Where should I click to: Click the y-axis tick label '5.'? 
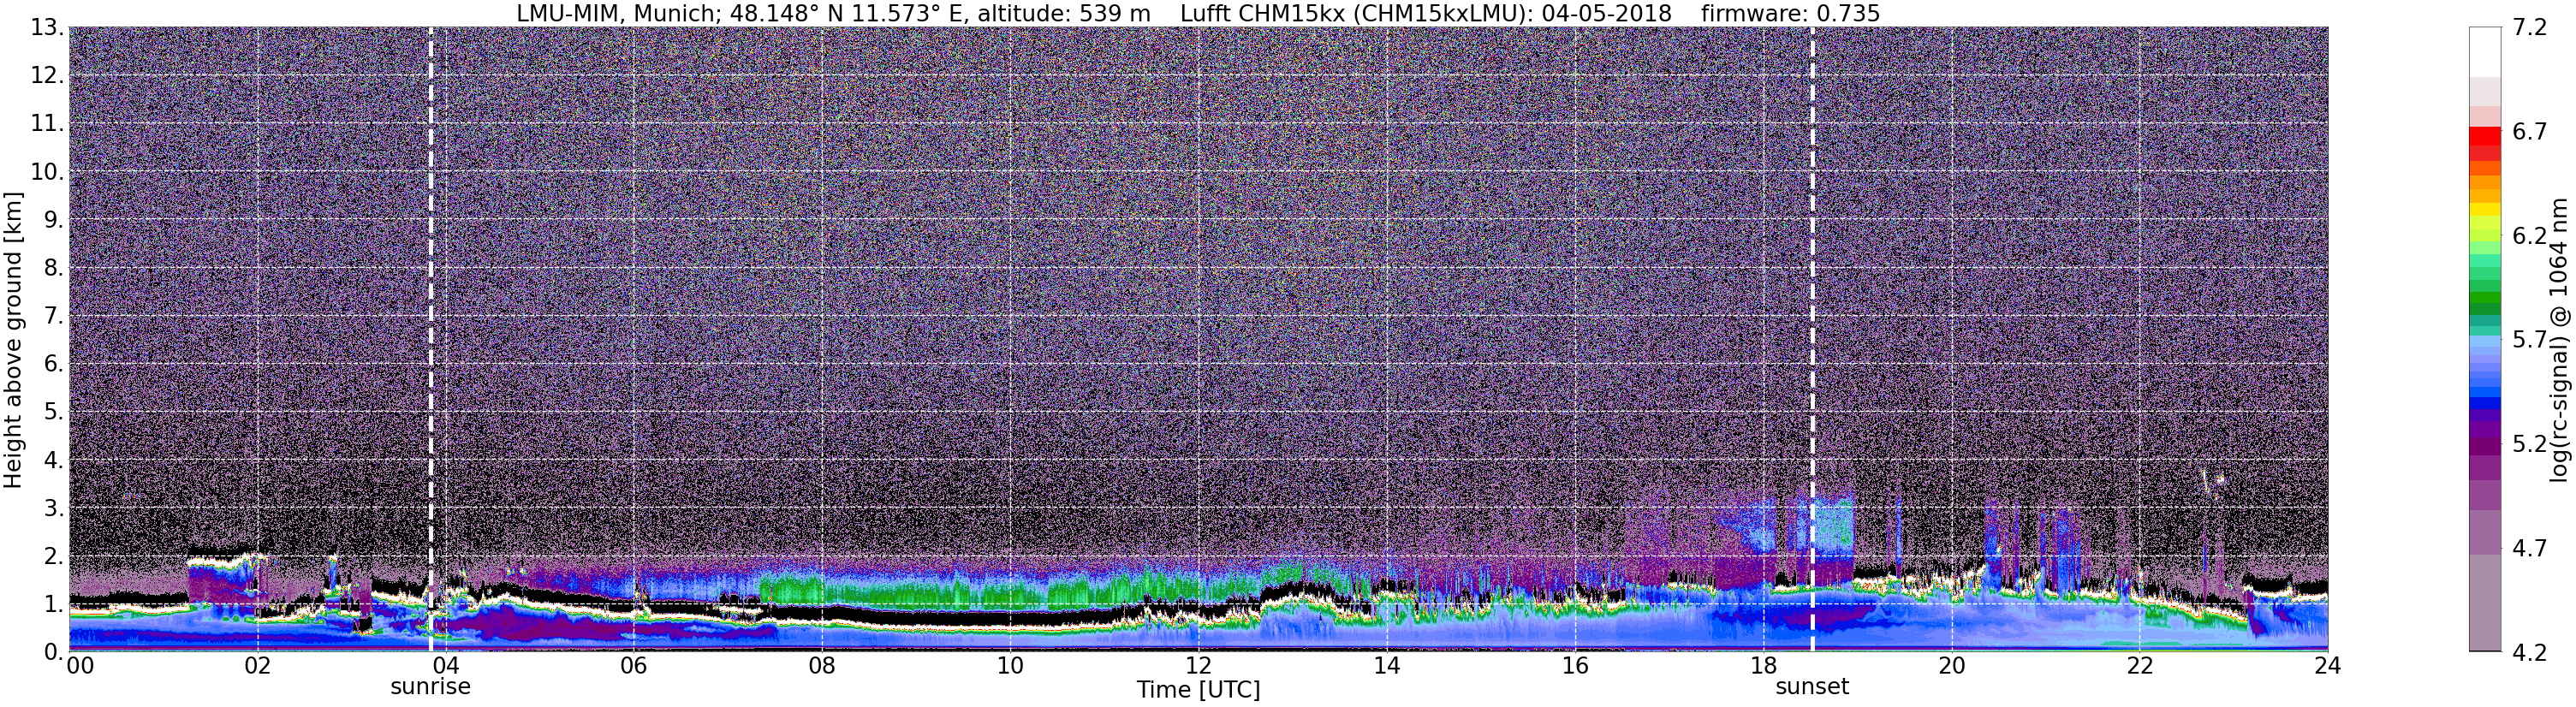point(54,412)
